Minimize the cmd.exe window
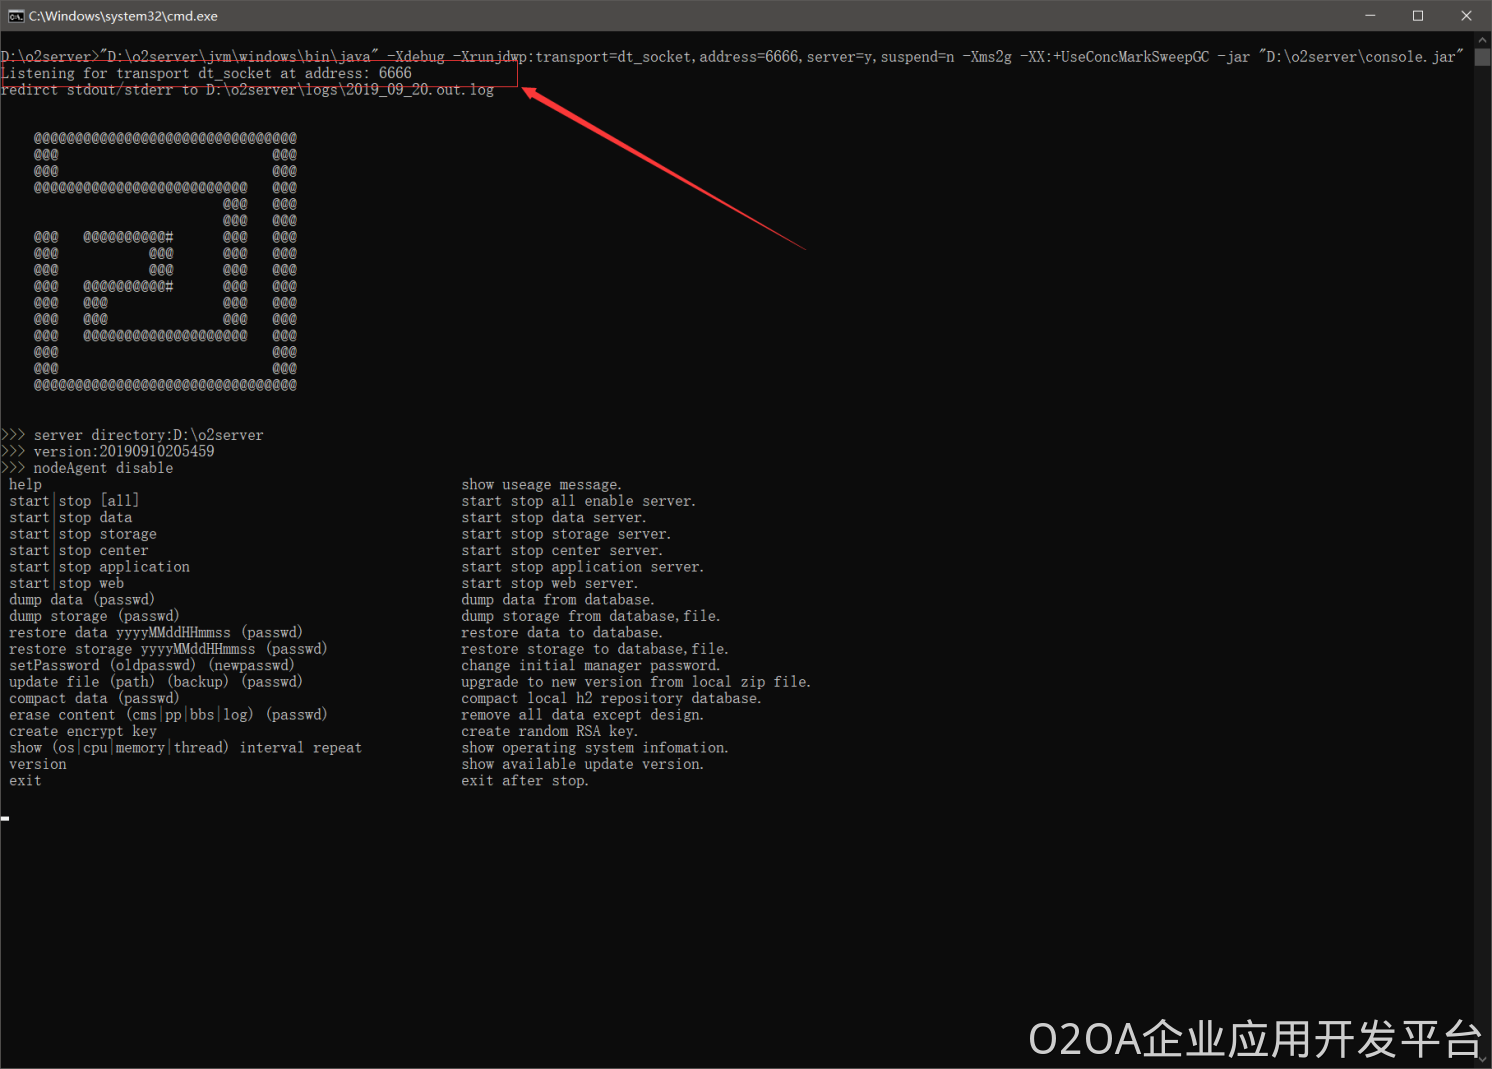This screenshot has width=1492, height=1069. (x=1370, y=16)
